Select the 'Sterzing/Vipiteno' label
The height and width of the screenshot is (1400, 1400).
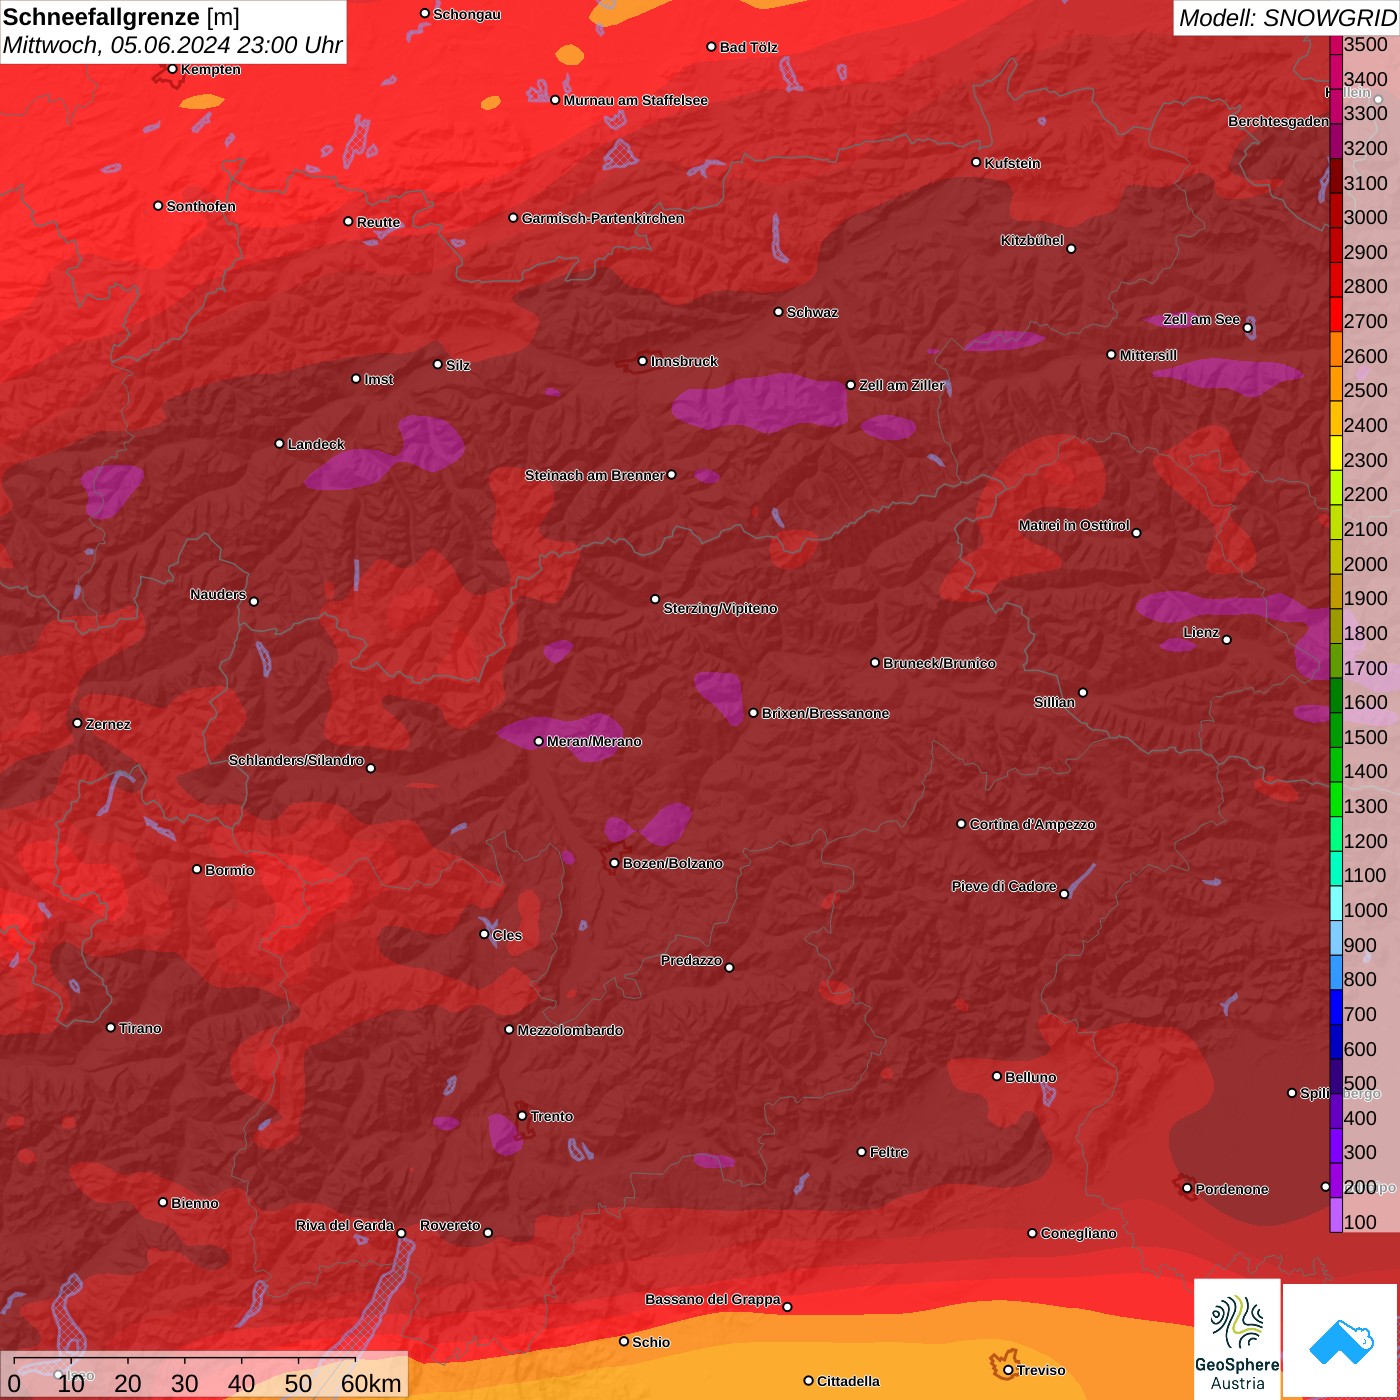(x=720, y=608)
